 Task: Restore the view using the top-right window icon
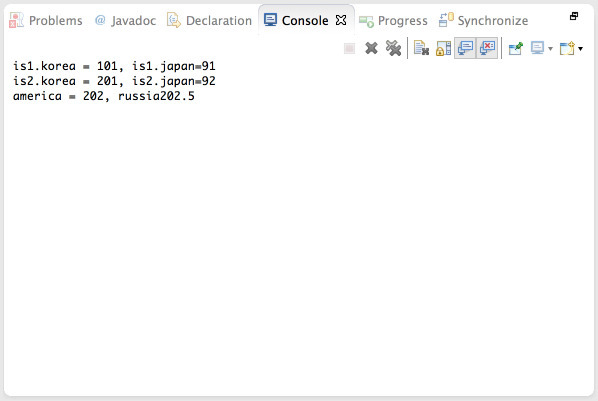pyautogui.click(x=574, y=16)
